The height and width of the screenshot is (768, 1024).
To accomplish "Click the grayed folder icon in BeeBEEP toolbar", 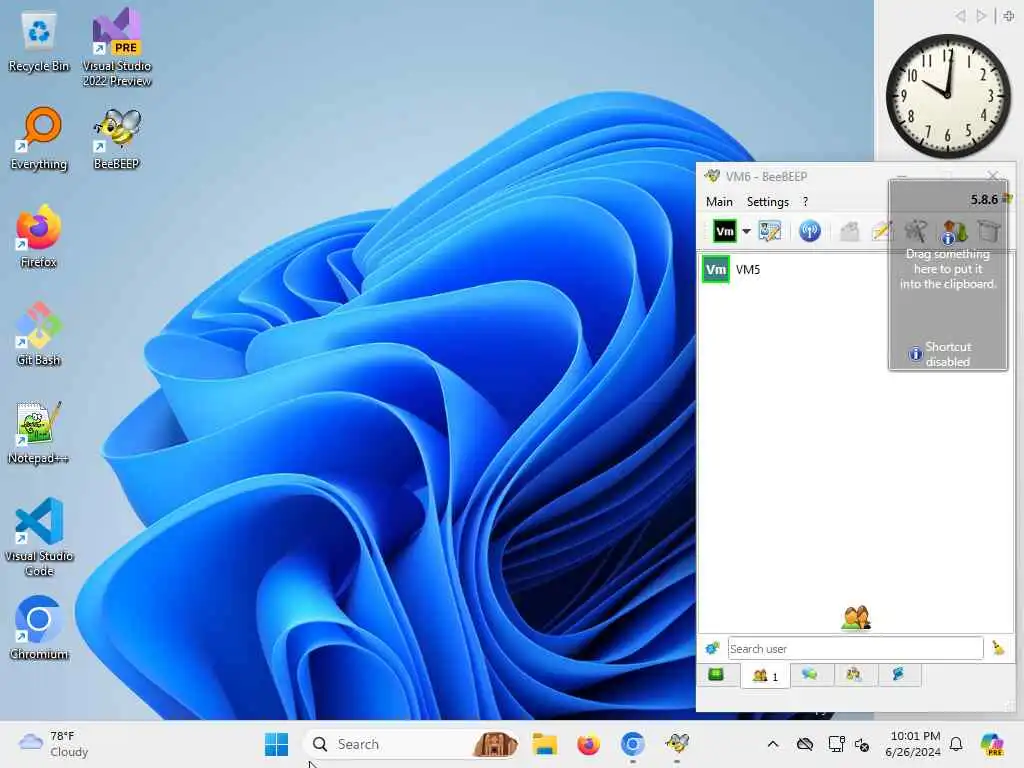I will (849, 231).
